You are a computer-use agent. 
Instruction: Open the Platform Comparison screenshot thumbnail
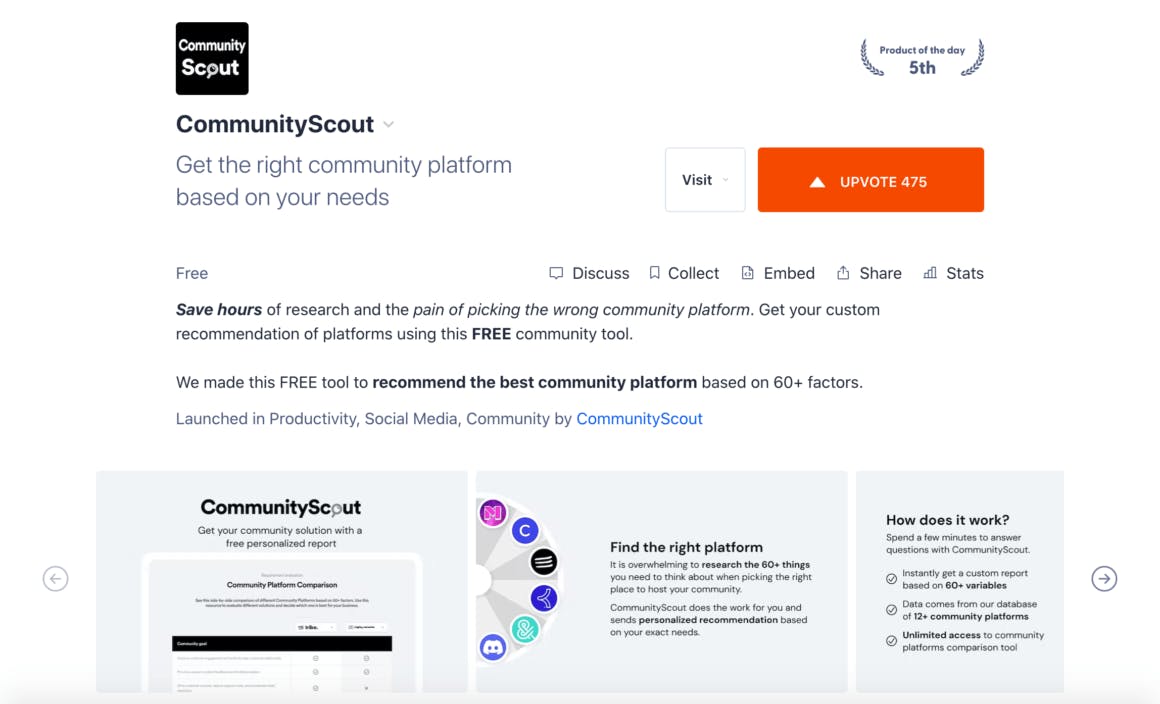281,581
